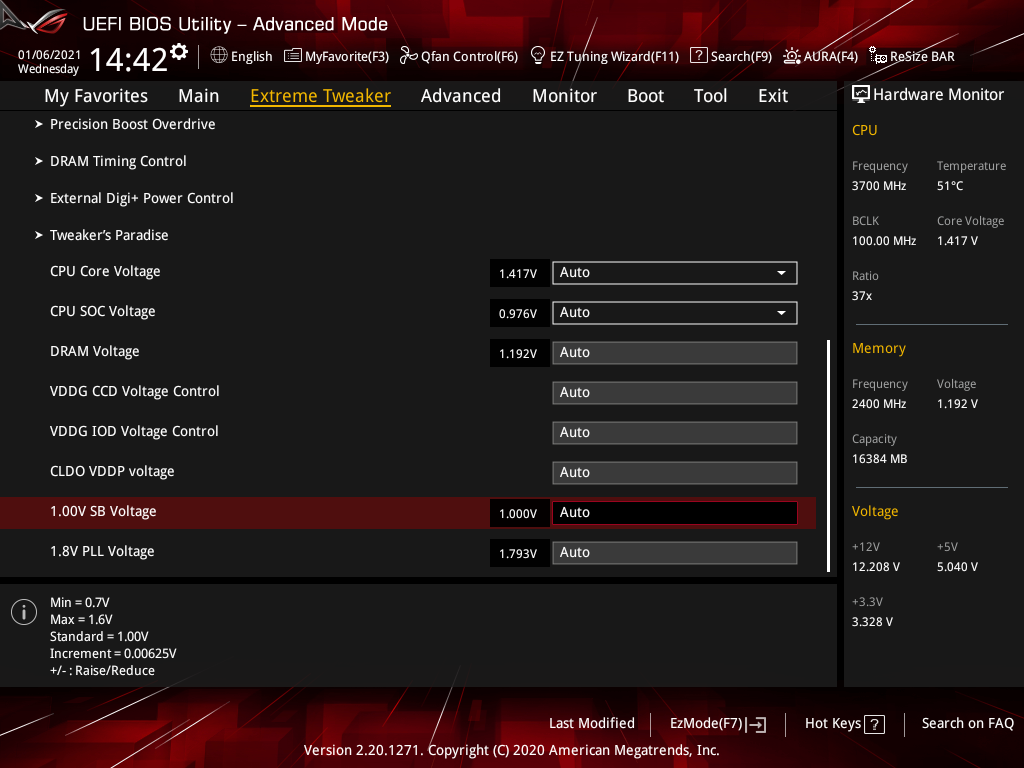Open CPU SOC Voltage Auto dropdown
1024x768 pixels.
(675, 313)
